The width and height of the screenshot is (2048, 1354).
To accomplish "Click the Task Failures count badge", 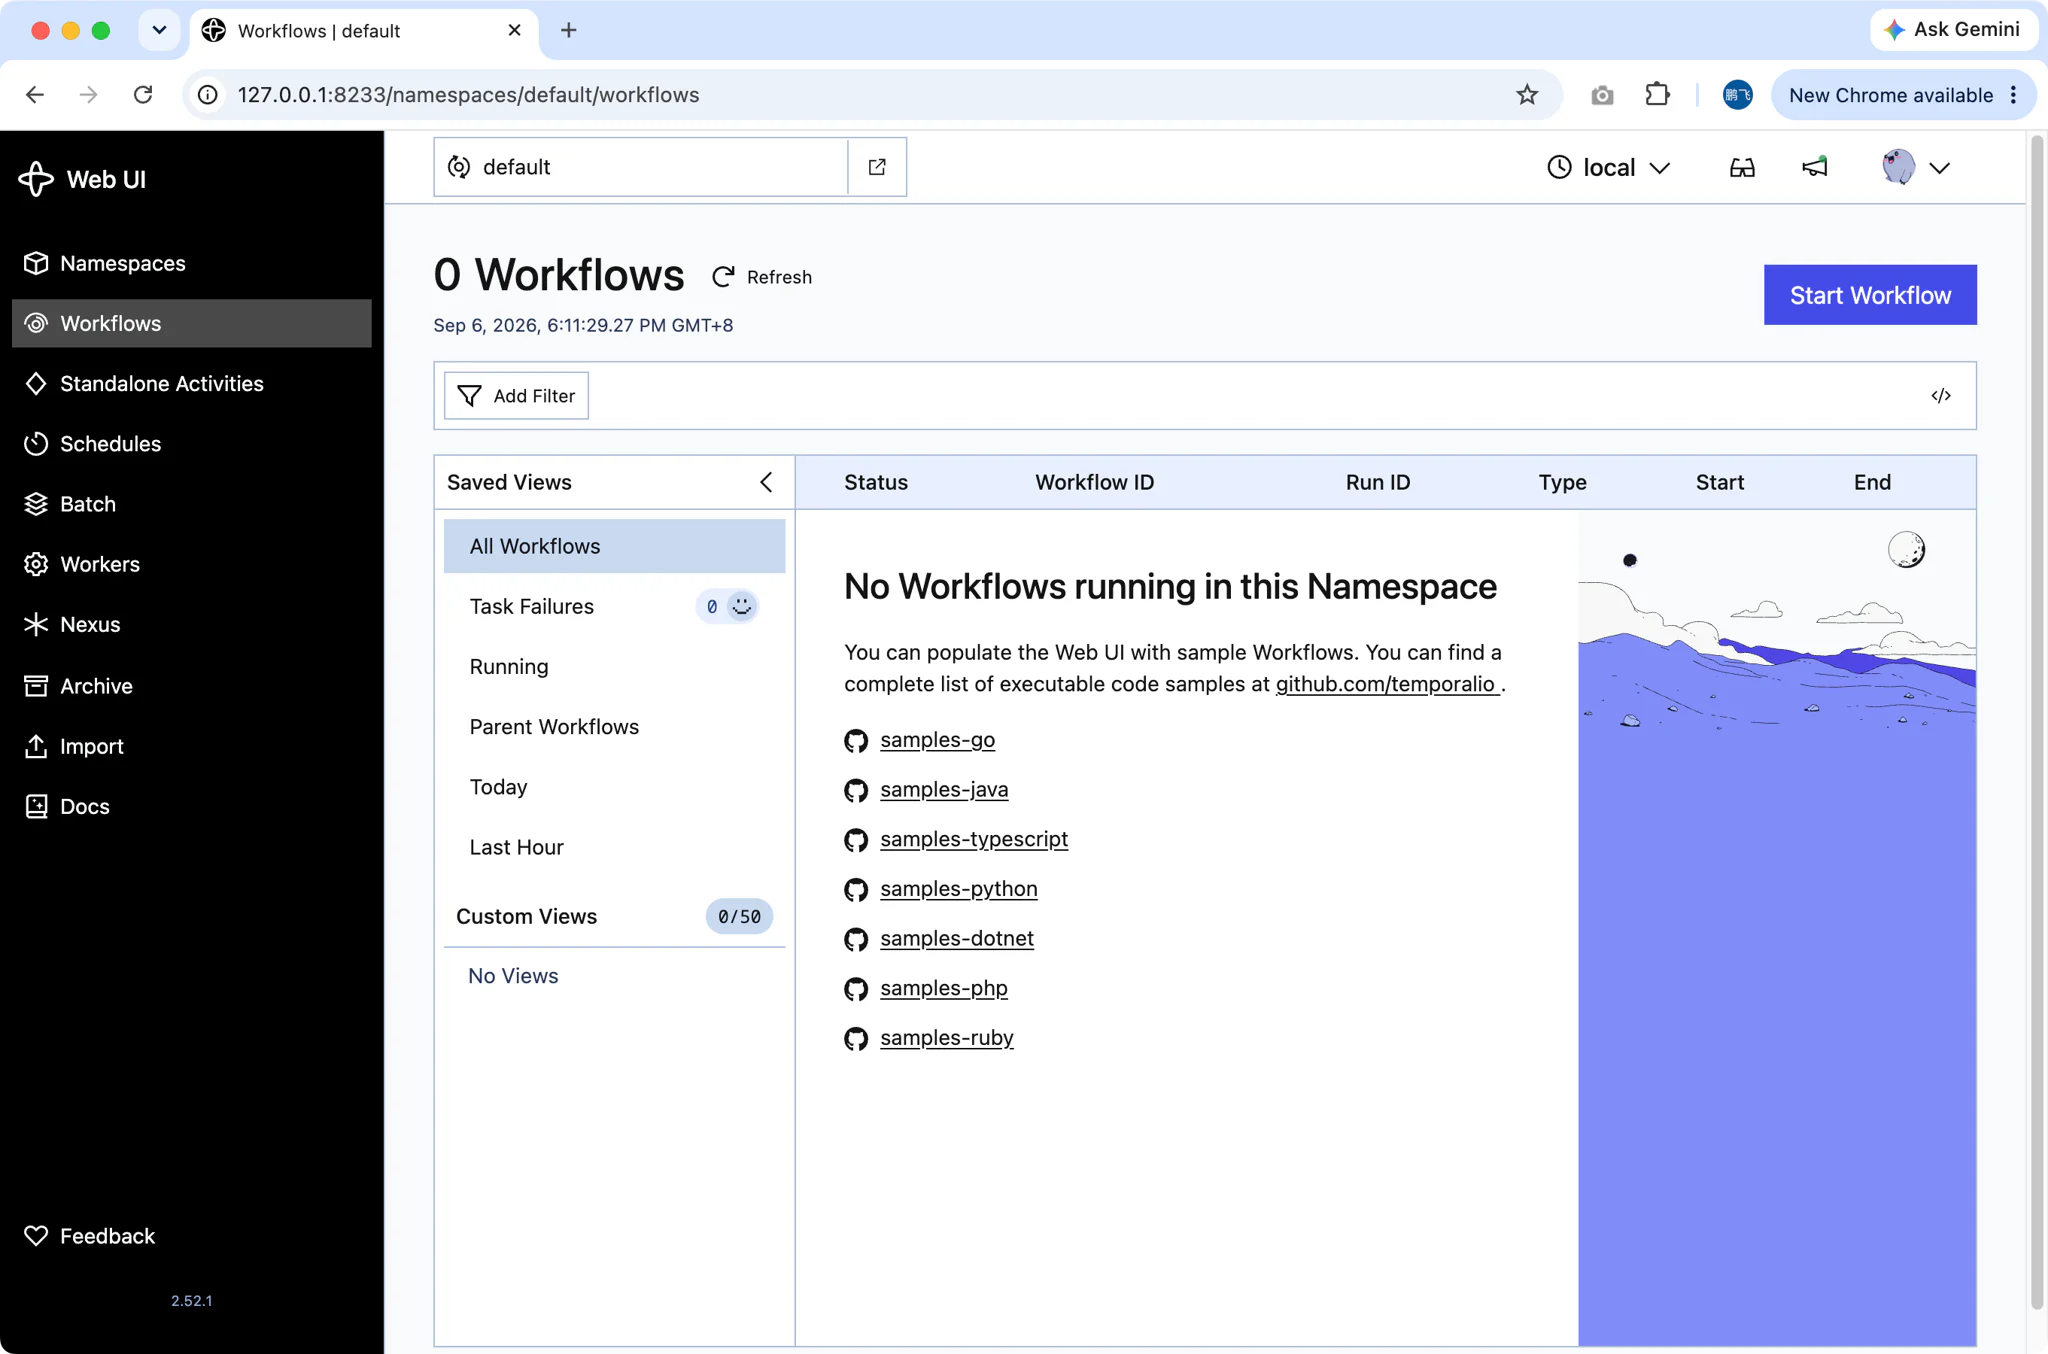I will tap(727, 606).
